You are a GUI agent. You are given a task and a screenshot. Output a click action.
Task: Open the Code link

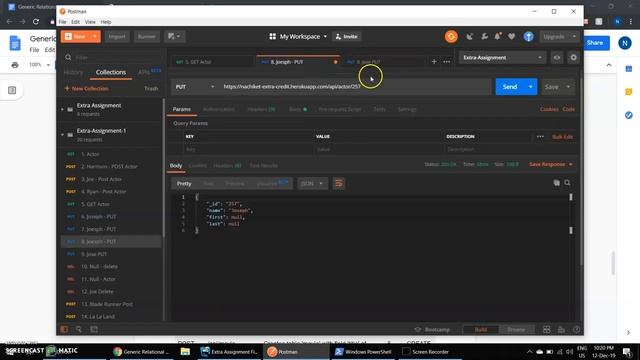point(569,109)
